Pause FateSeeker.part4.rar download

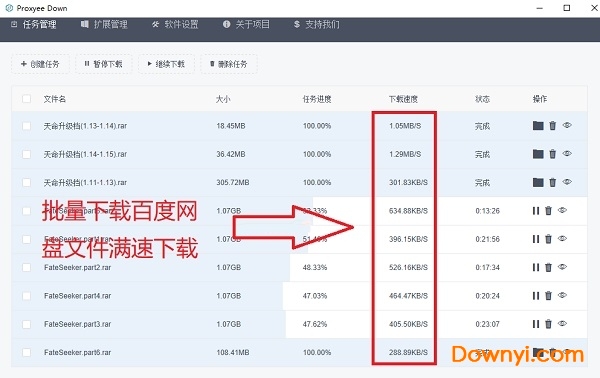[x=536, y=295]
